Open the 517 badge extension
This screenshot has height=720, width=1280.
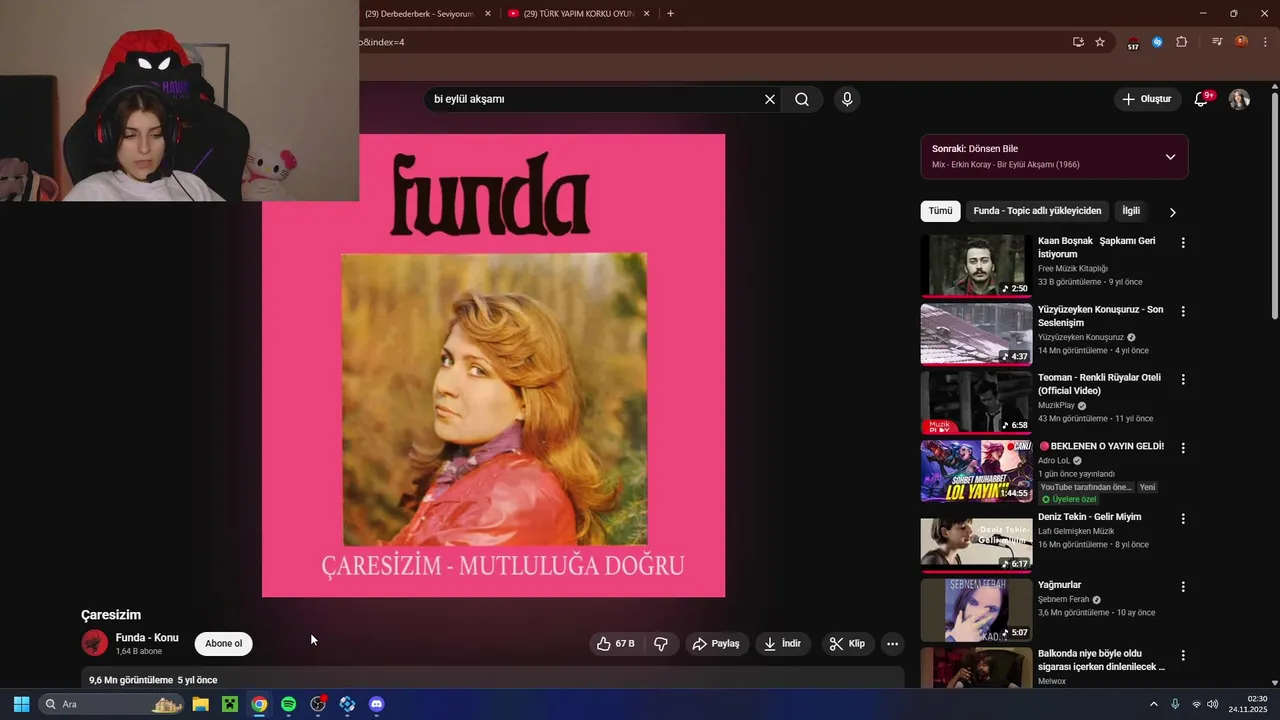pos(1133,43)
